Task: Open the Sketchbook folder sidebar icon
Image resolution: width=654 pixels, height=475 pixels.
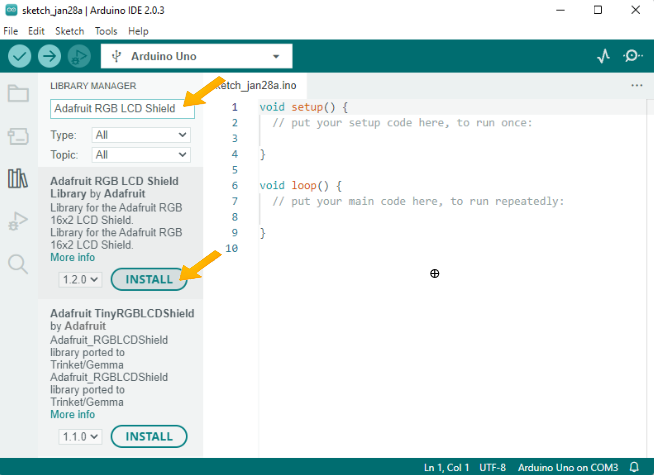Action: tap(18, 93)
